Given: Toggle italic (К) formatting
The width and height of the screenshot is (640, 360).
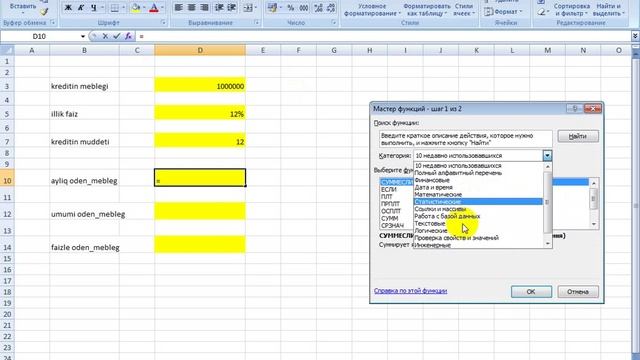Looking at the screenshot, I should (81, 8).
